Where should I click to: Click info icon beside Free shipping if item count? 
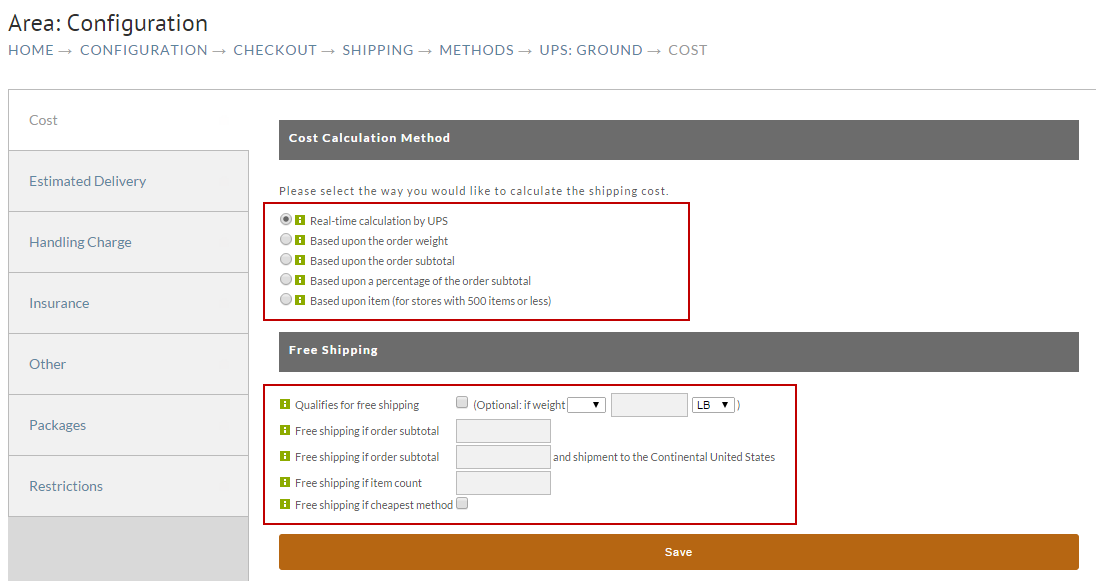[x=284, y=482]
